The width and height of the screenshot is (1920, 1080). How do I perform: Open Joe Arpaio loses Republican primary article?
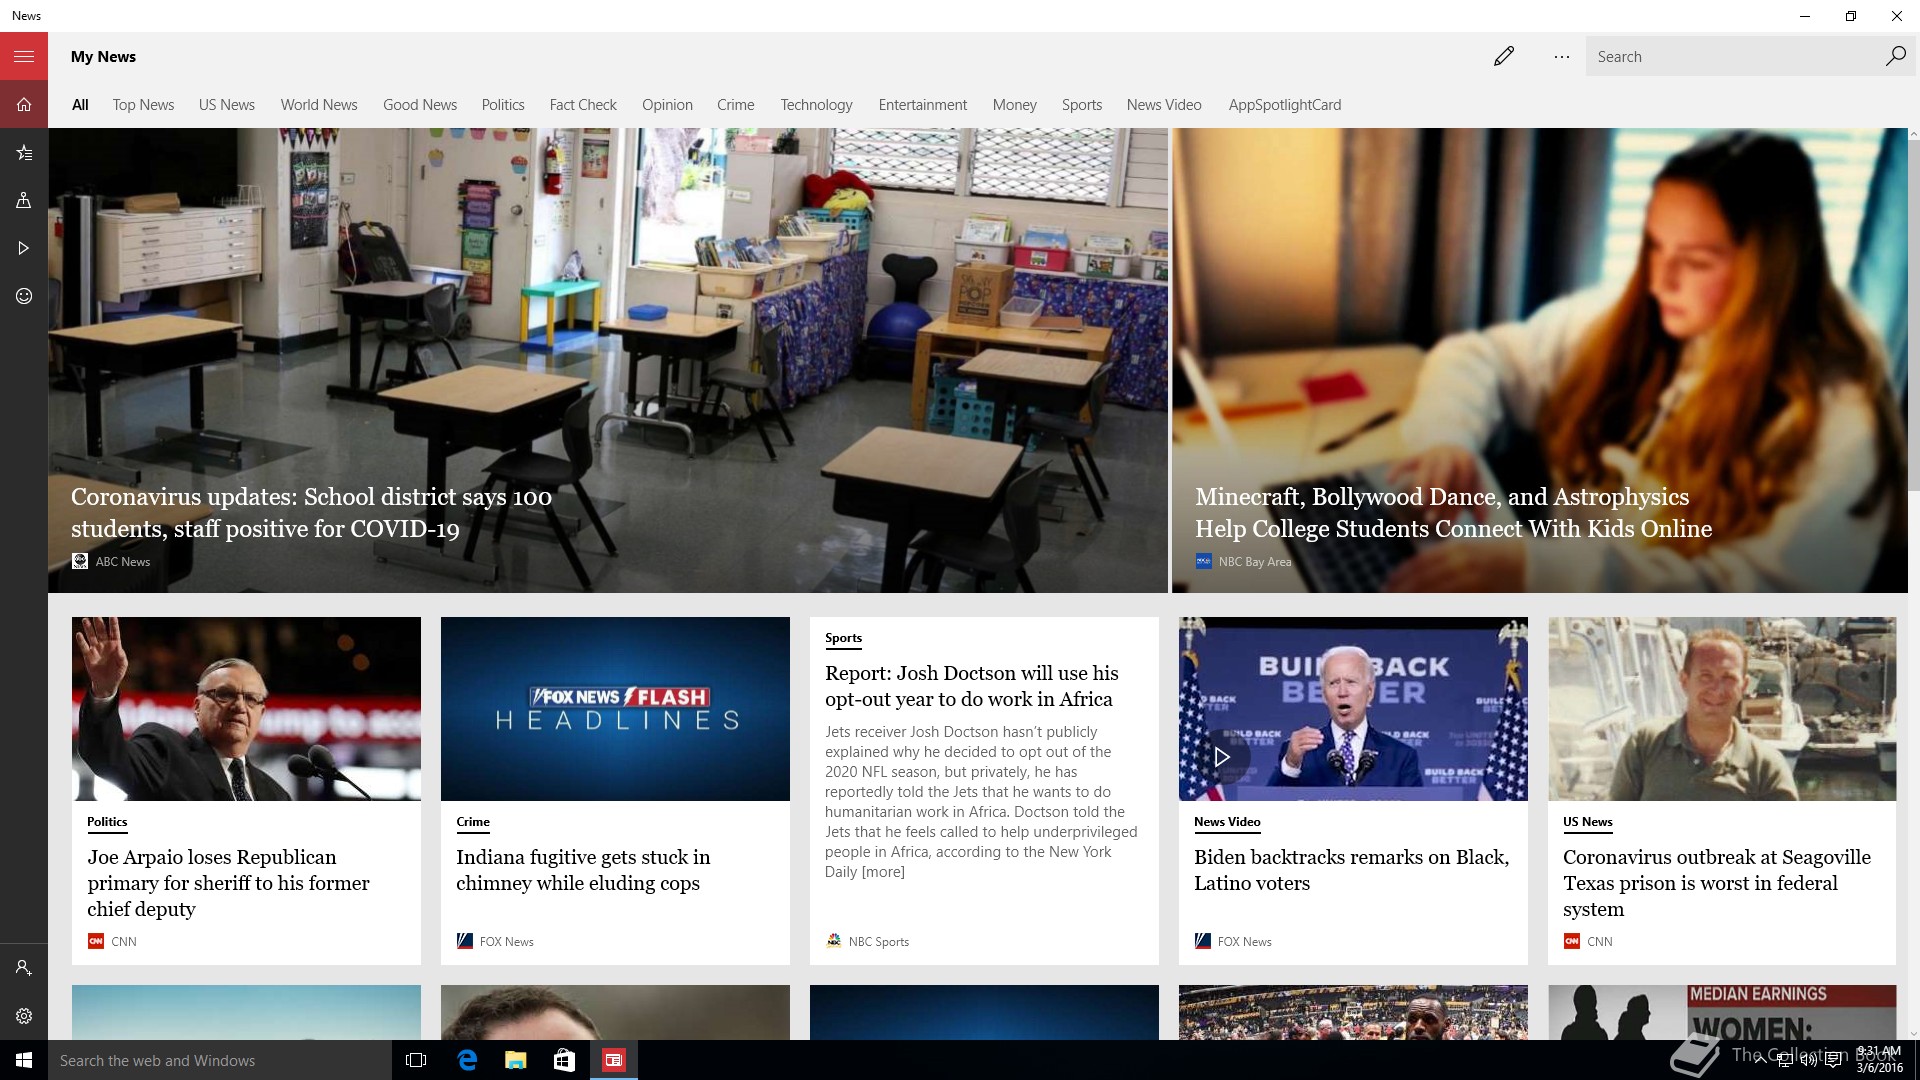228,883
